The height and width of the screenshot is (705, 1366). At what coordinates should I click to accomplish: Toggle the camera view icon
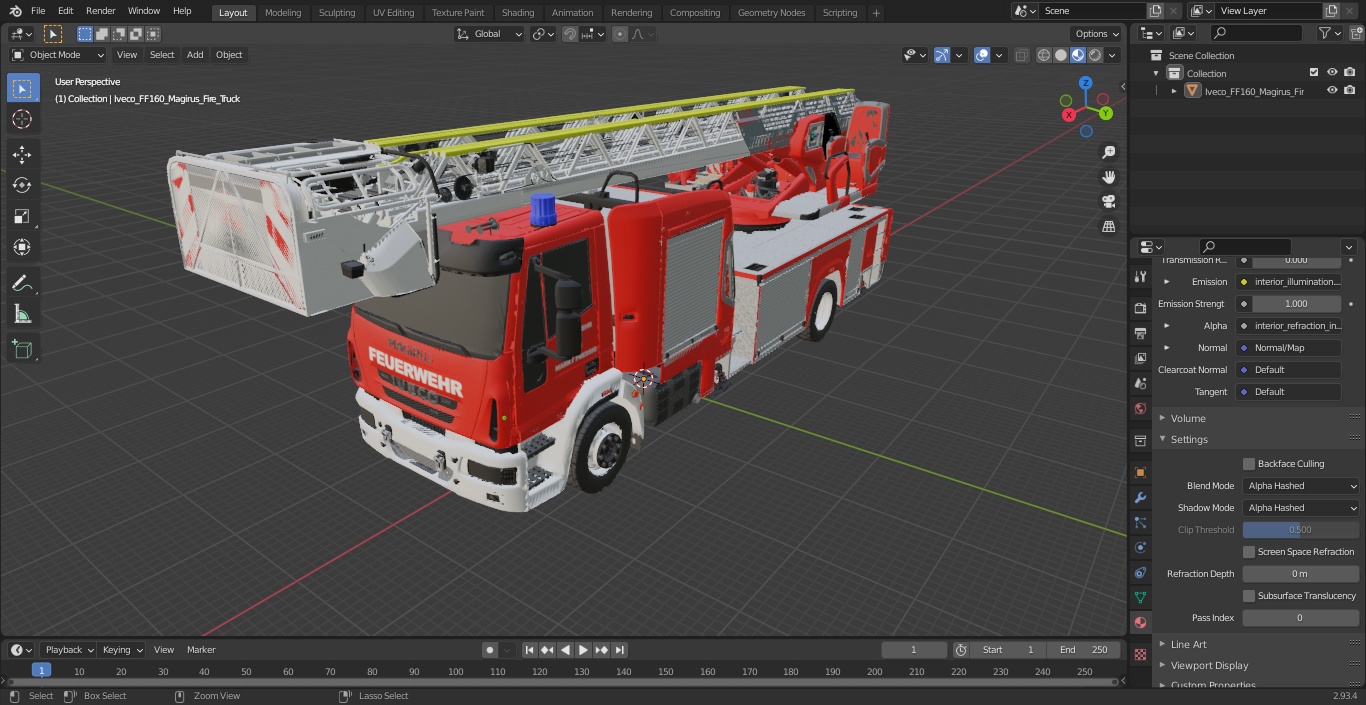pyautogui.click(x=1109, y=202)
